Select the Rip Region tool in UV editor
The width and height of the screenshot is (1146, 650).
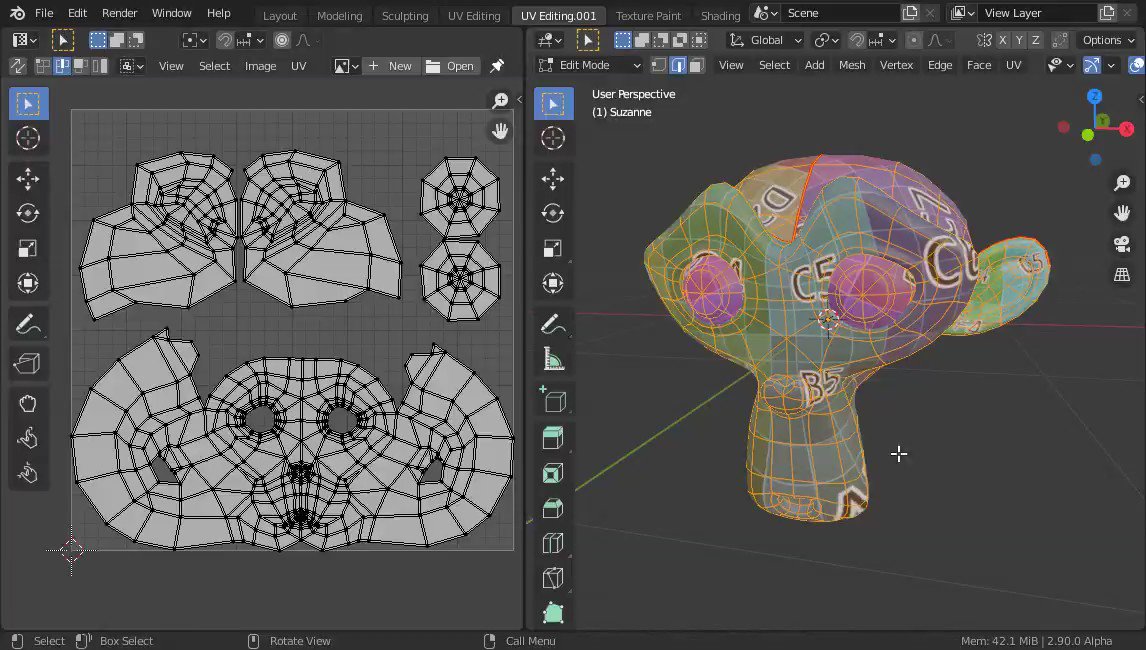tap(28, 363)
